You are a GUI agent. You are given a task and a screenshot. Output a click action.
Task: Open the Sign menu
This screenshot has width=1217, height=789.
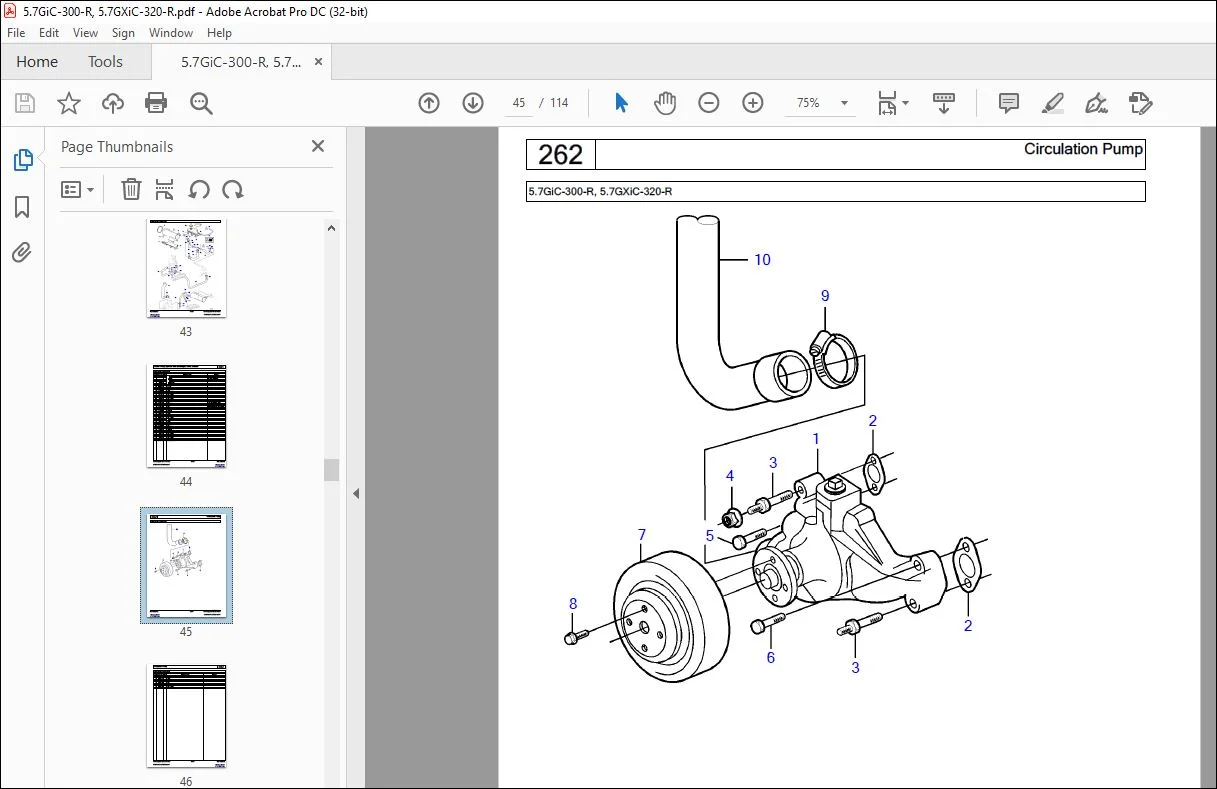[x=123, y=33]
